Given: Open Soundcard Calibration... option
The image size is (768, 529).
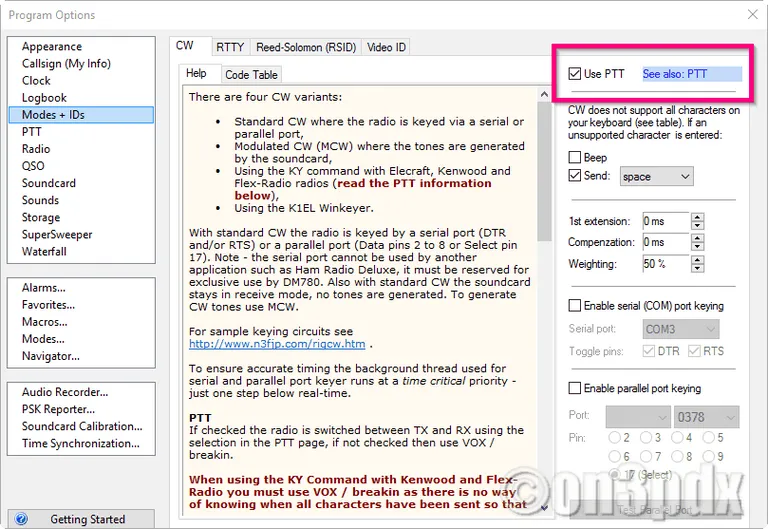Looking at the screenshot, I should [81, 427].
